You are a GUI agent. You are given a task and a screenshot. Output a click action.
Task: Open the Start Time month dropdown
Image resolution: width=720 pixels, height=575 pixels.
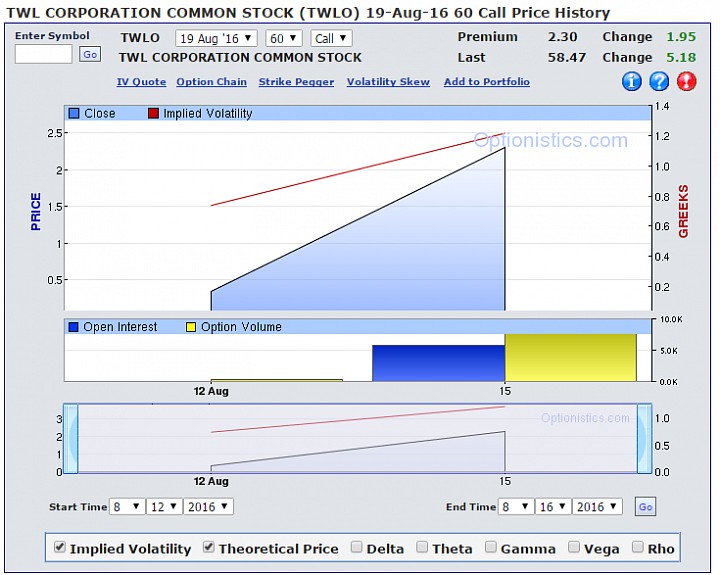(127, 507)
